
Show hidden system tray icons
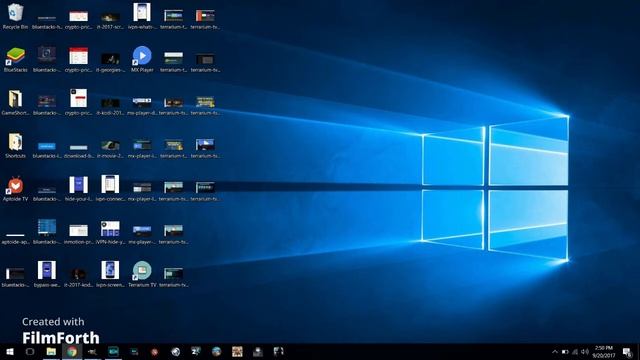tap(554, 351)
